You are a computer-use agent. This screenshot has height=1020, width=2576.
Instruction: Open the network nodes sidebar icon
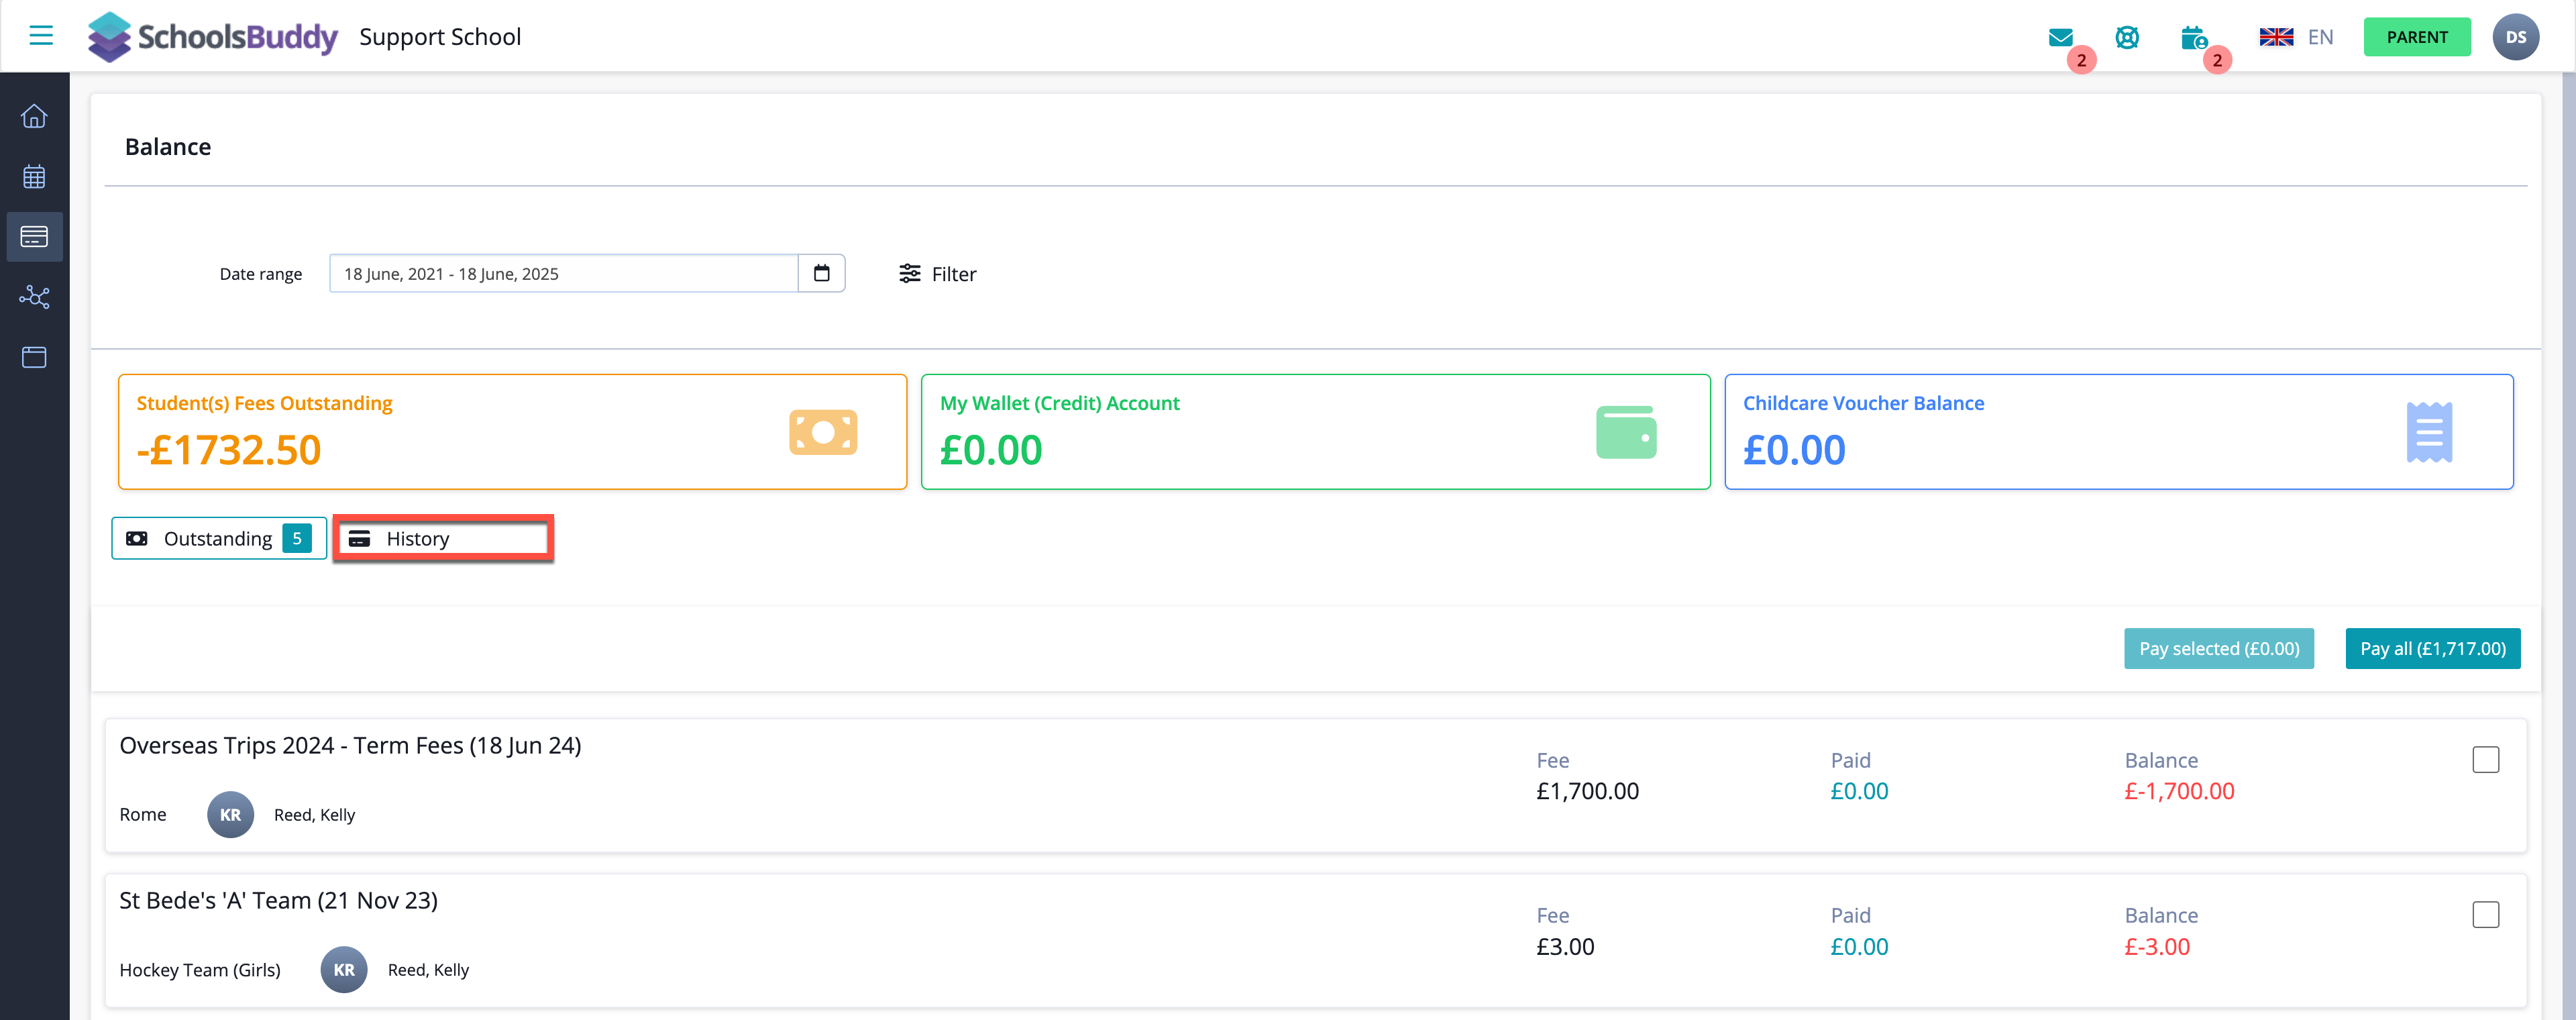[x=34, y=297]
